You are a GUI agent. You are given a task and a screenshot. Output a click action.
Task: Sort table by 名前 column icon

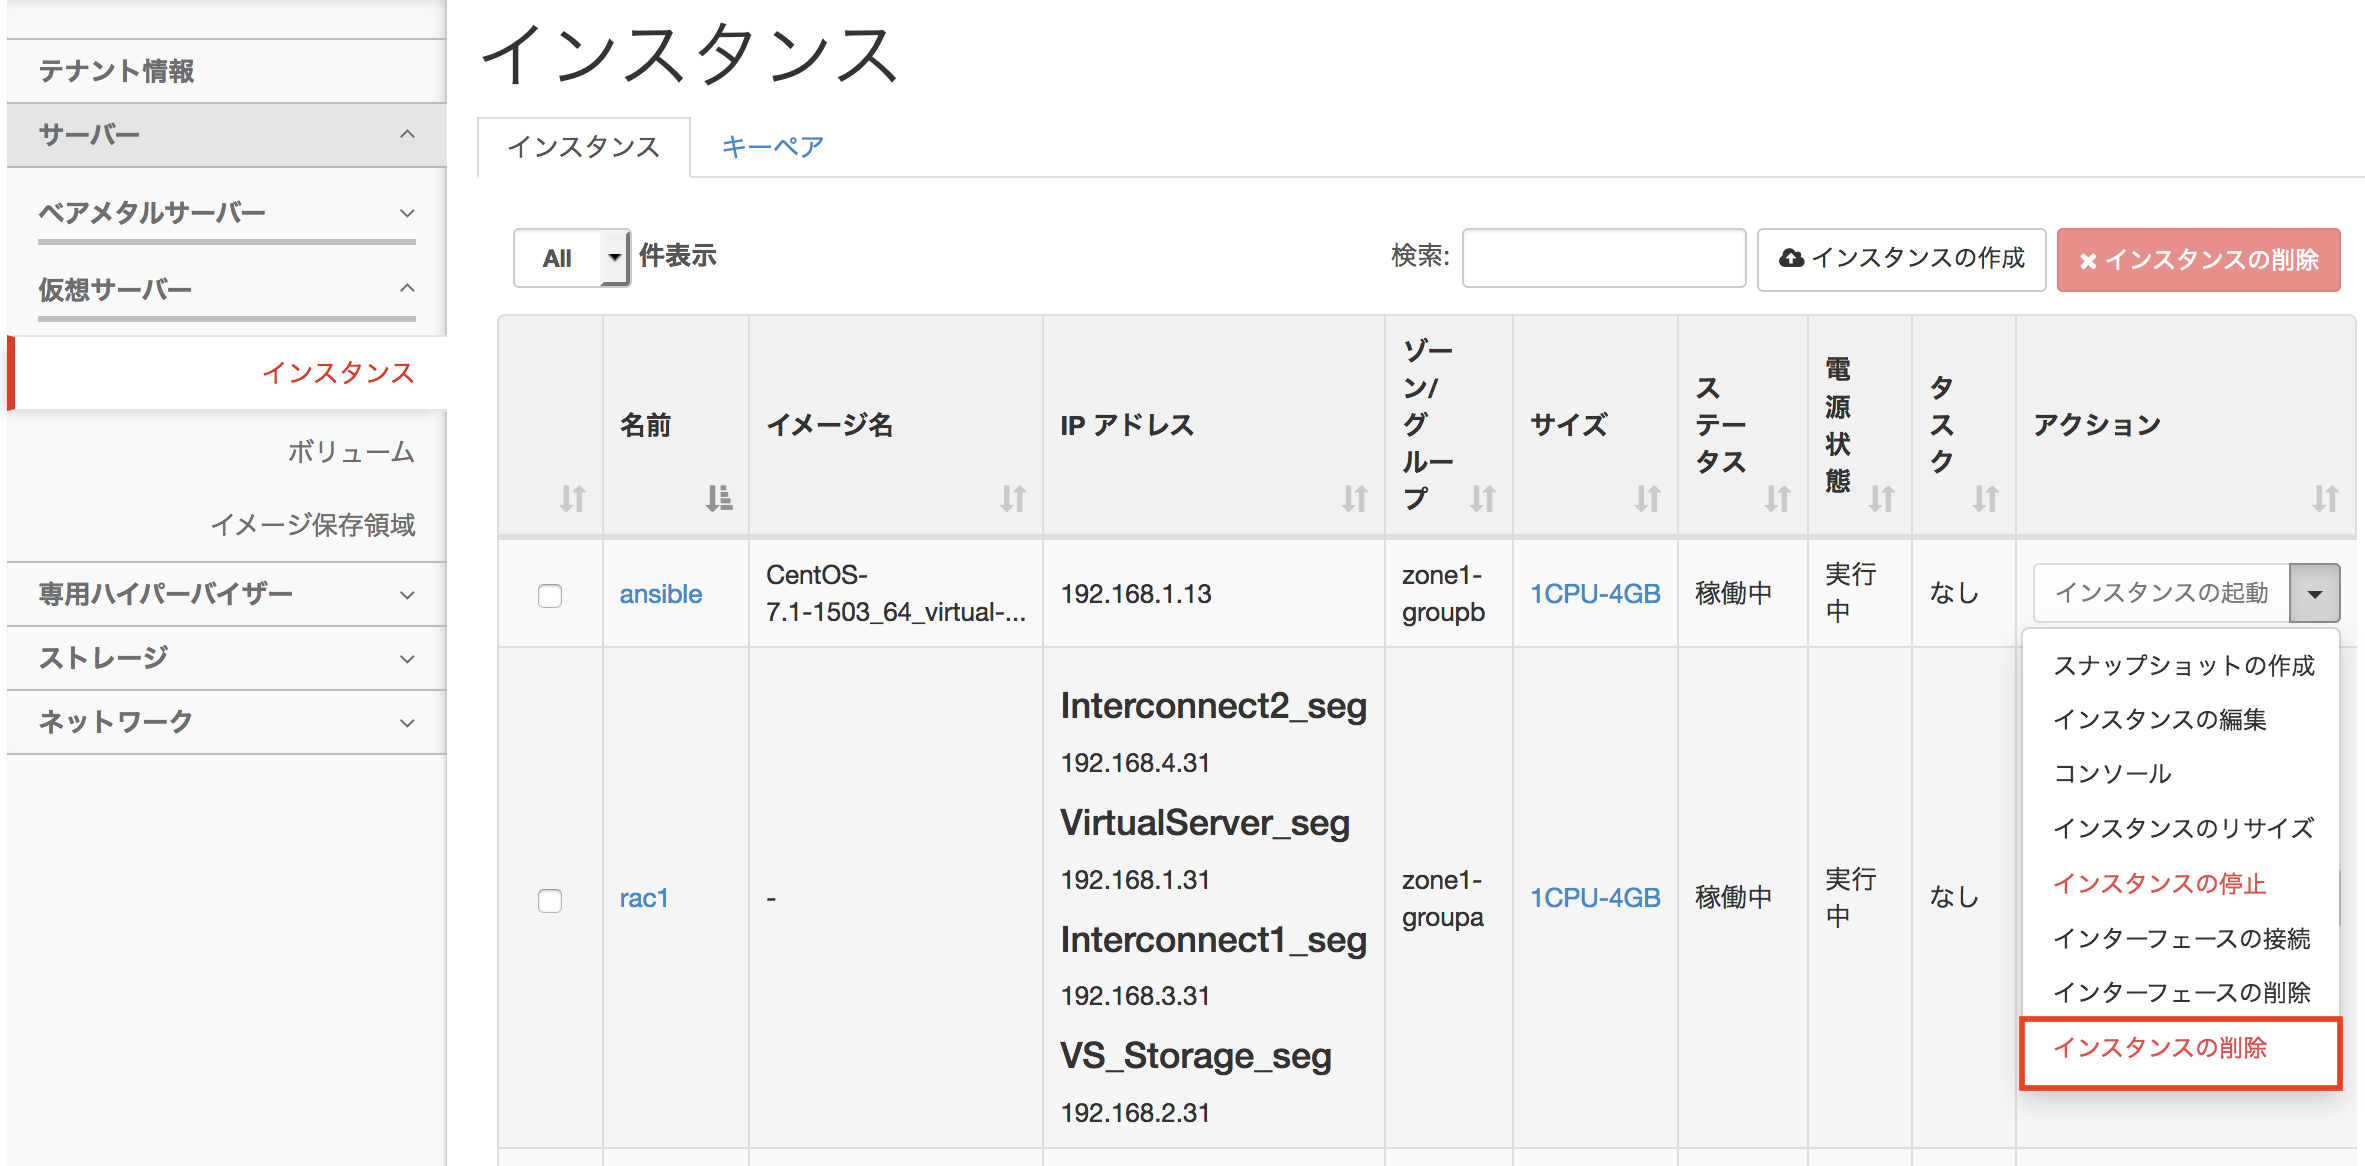718,497
